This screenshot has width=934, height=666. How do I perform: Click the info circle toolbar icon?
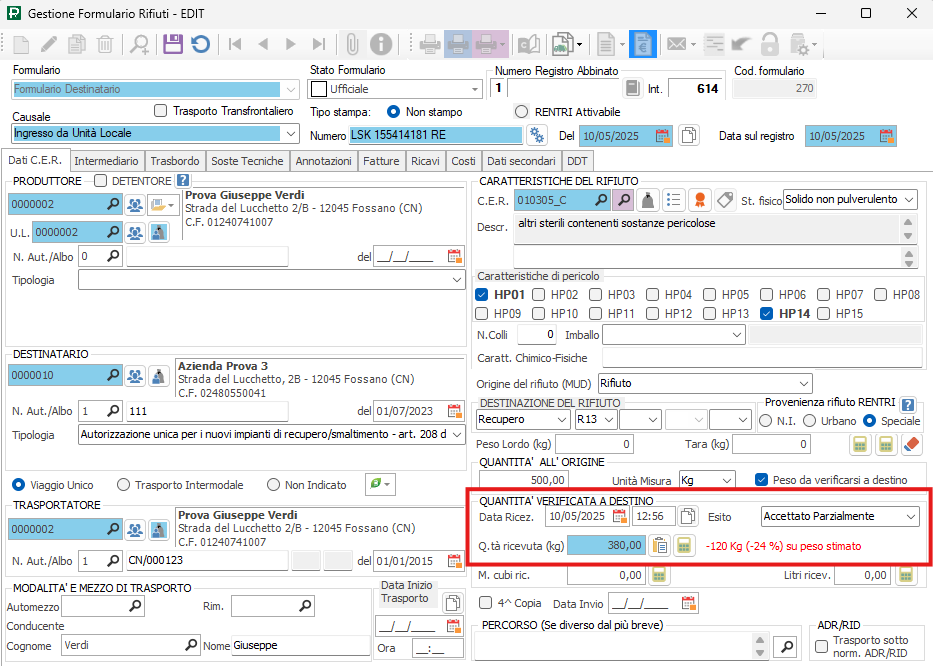coord(380,44)
